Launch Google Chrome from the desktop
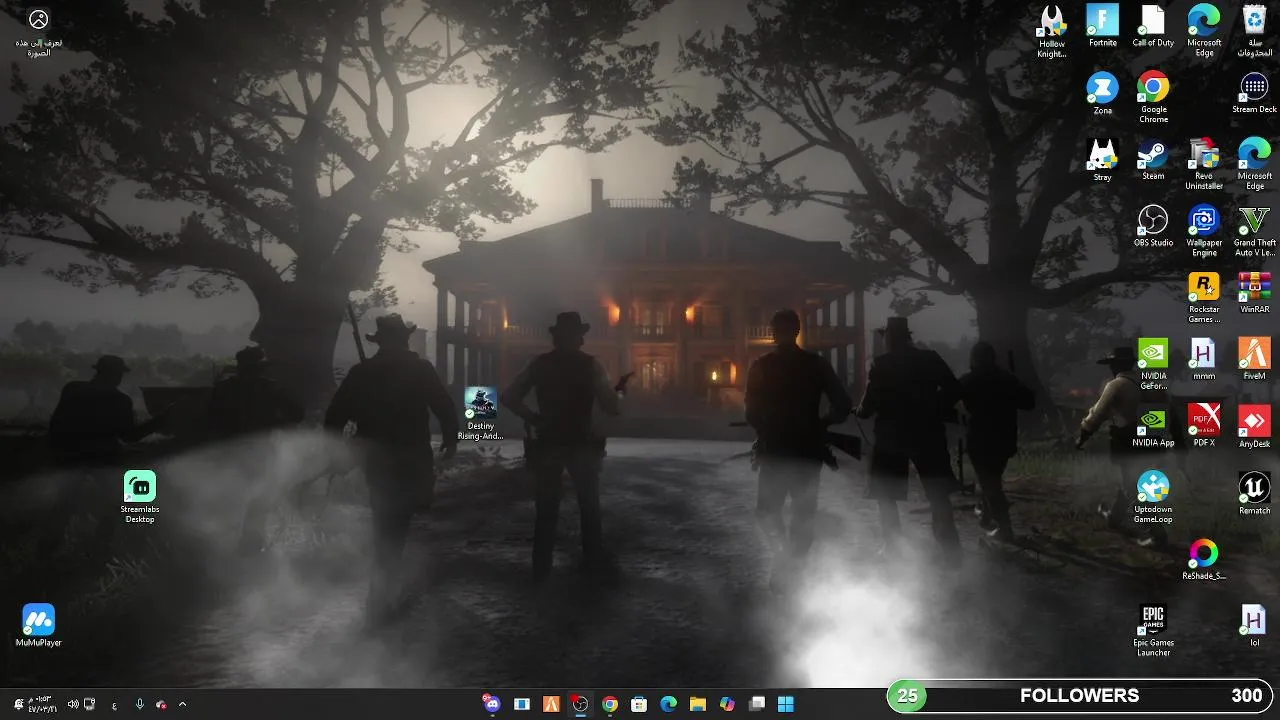Image resolution: width=1280 pixels, height=720 pixels. coord(1153,99)
